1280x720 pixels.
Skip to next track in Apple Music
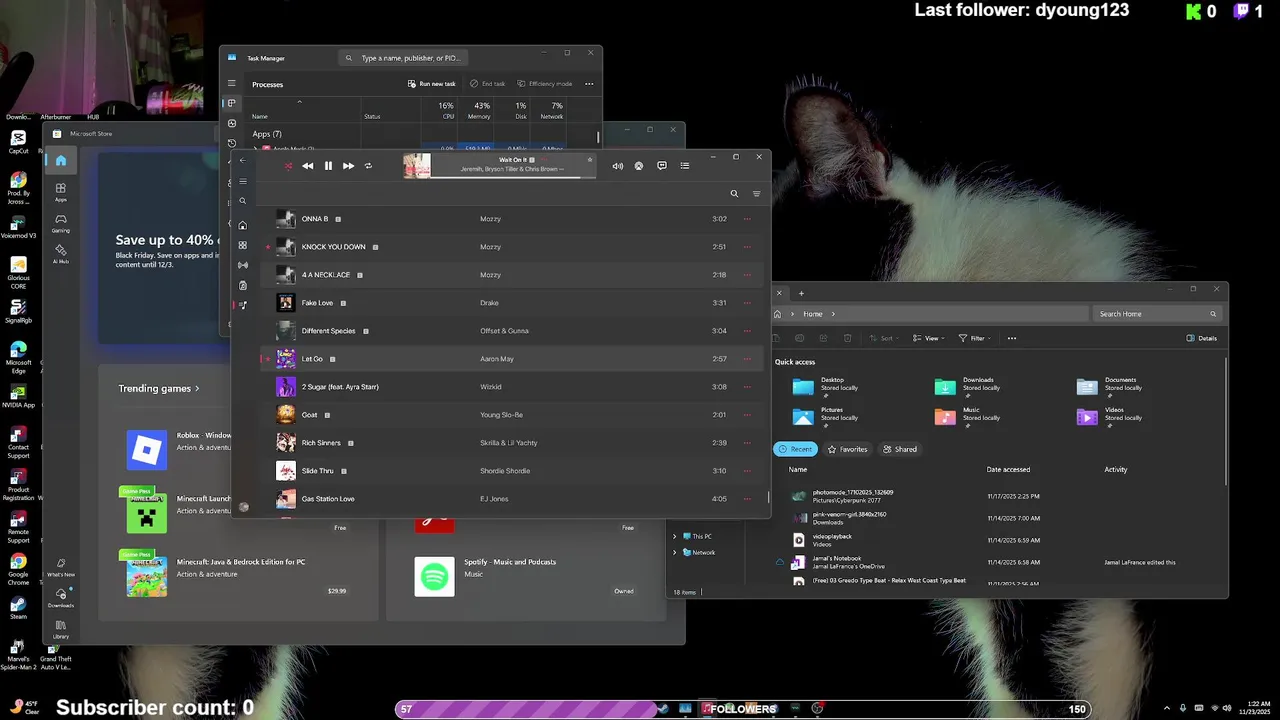(x=348, y=166)
